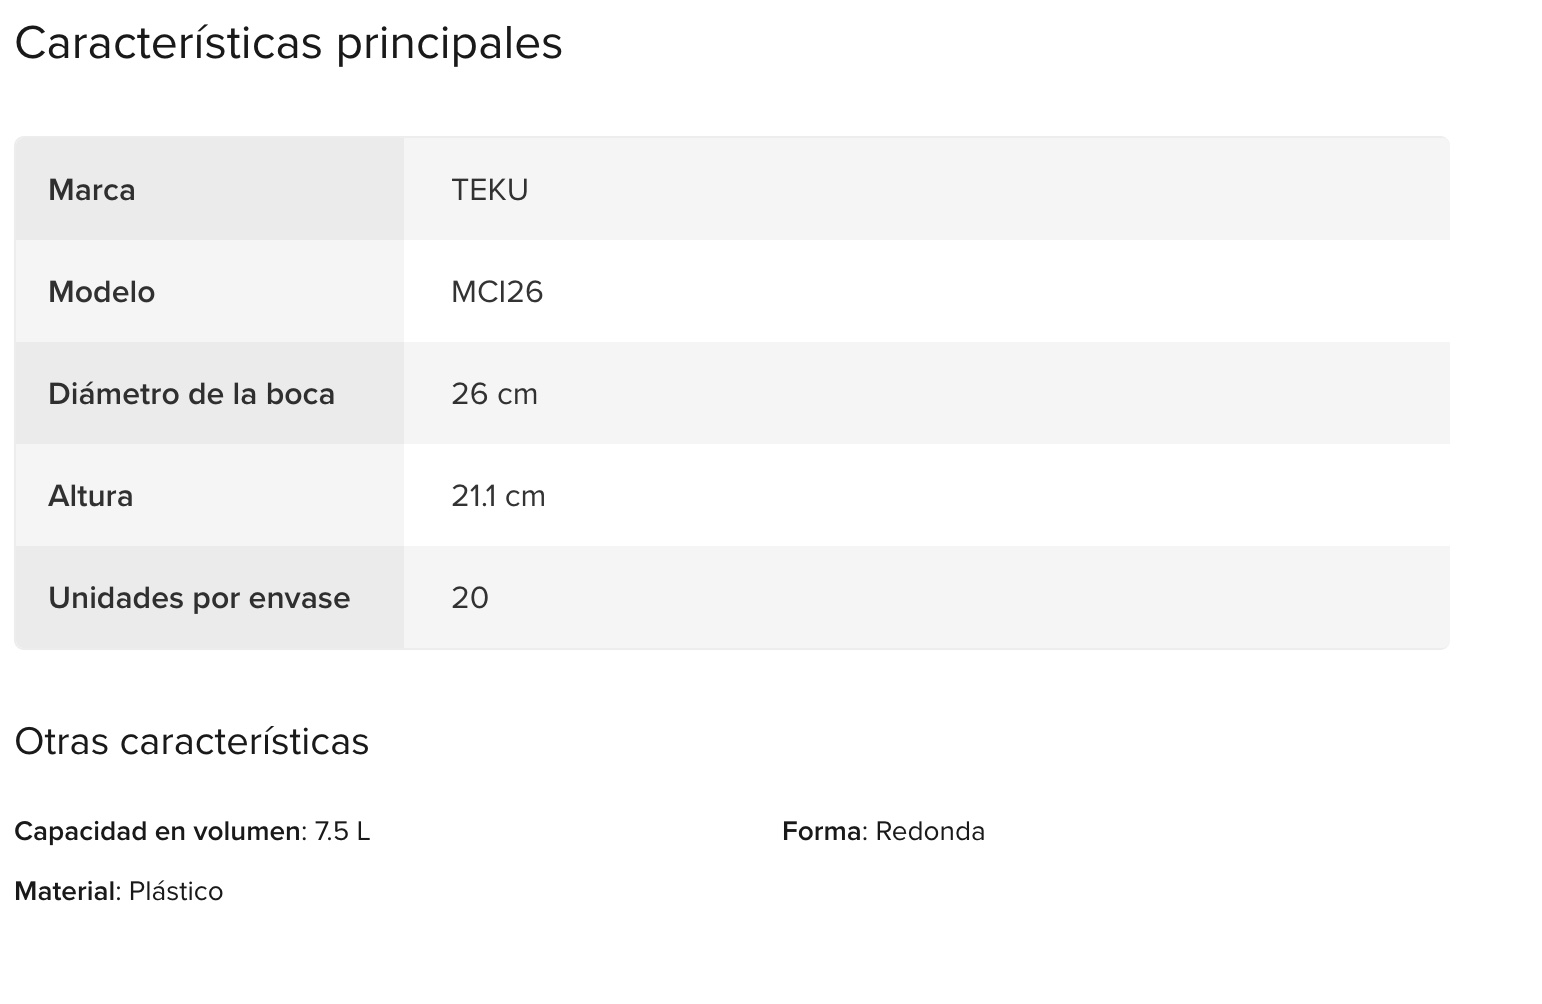Screen dimensions: 1542x1004
Task: Click the "Capacidad en volumen" label
Action: 157,832
